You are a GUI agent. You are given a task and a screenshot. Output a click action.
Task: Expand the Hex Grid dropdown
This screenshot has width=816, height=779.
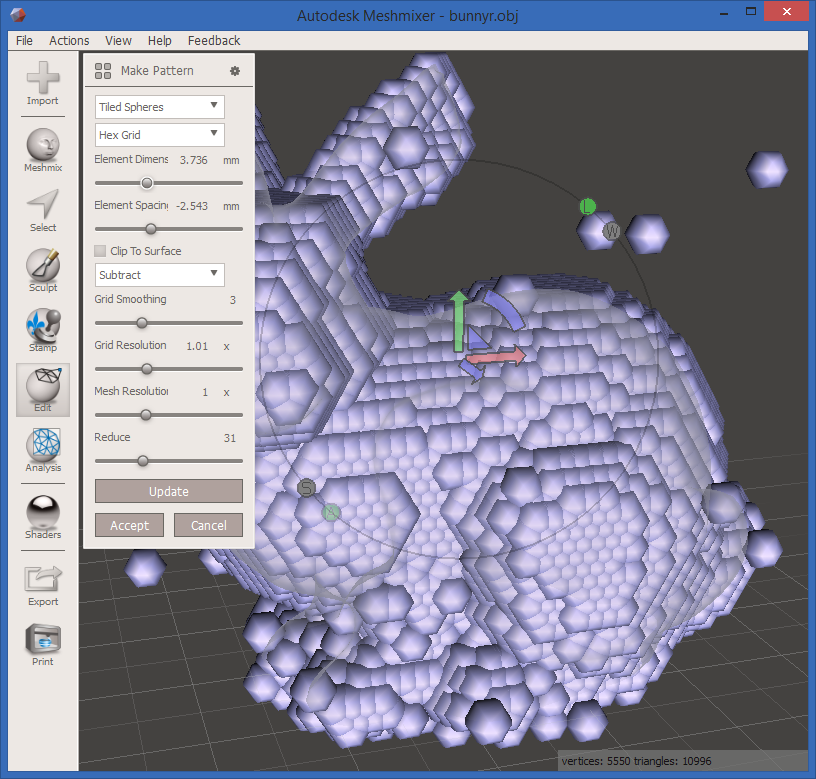coord(160,135)
